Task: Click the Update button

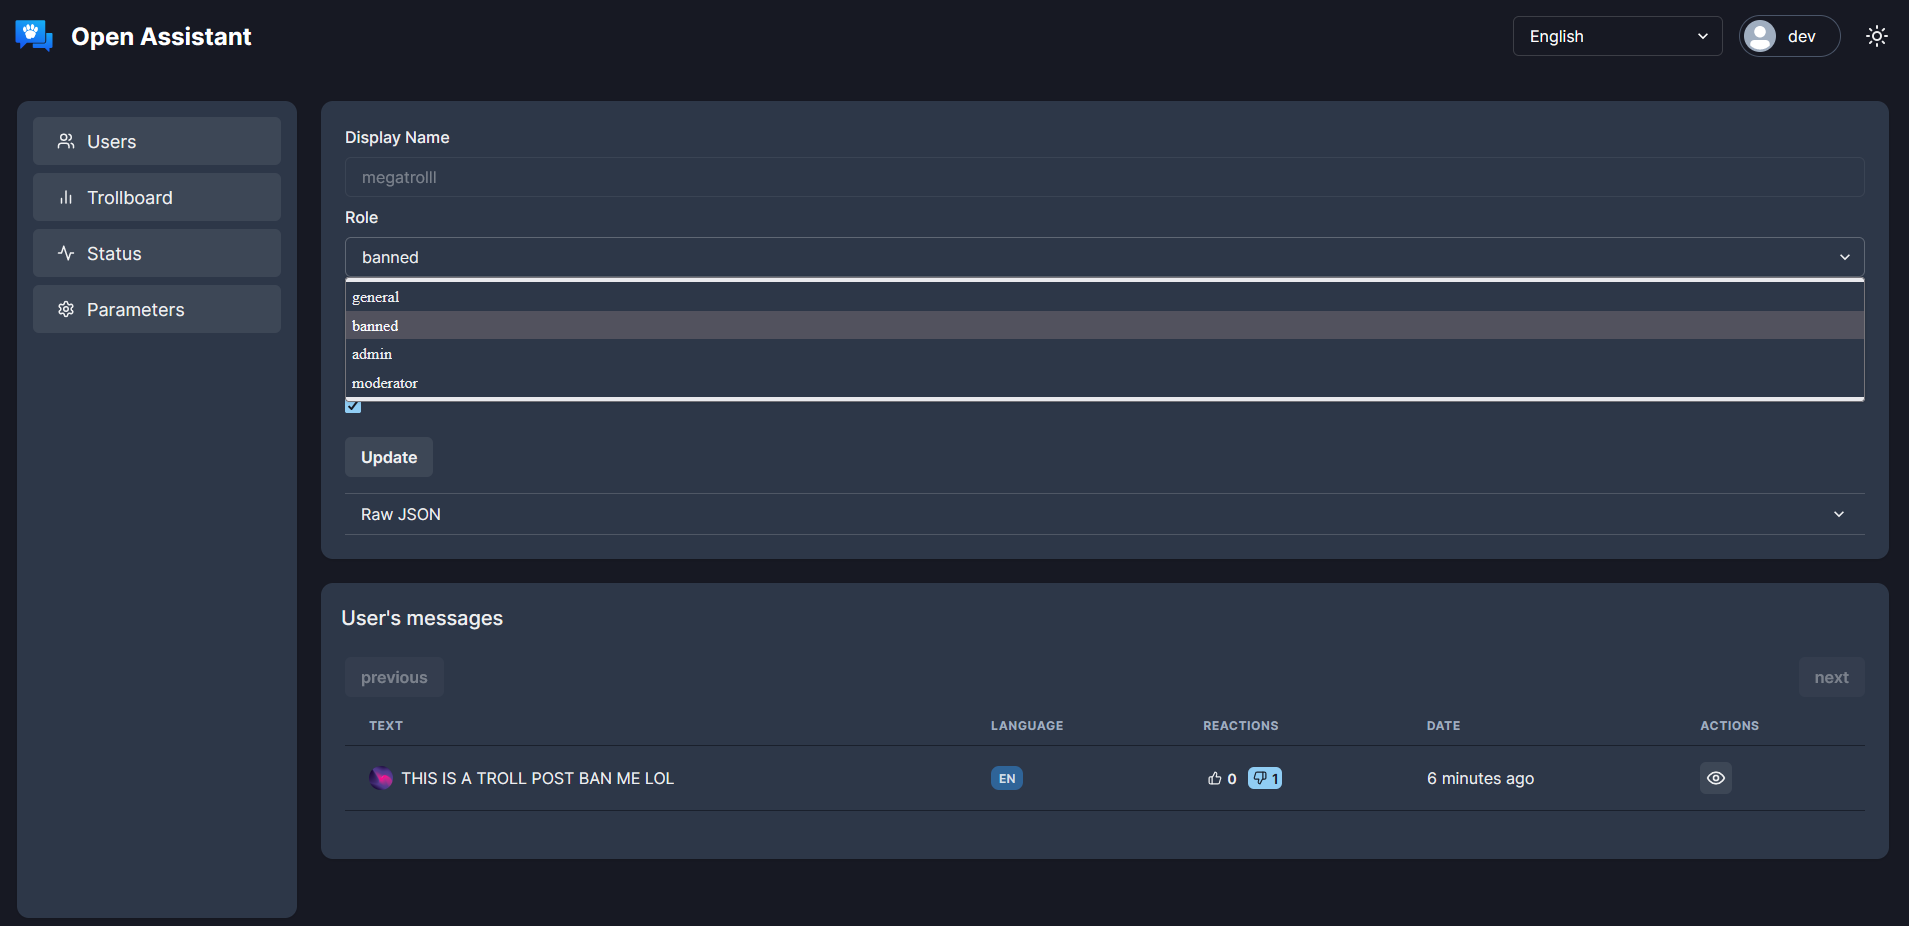Action: [389, 457]
